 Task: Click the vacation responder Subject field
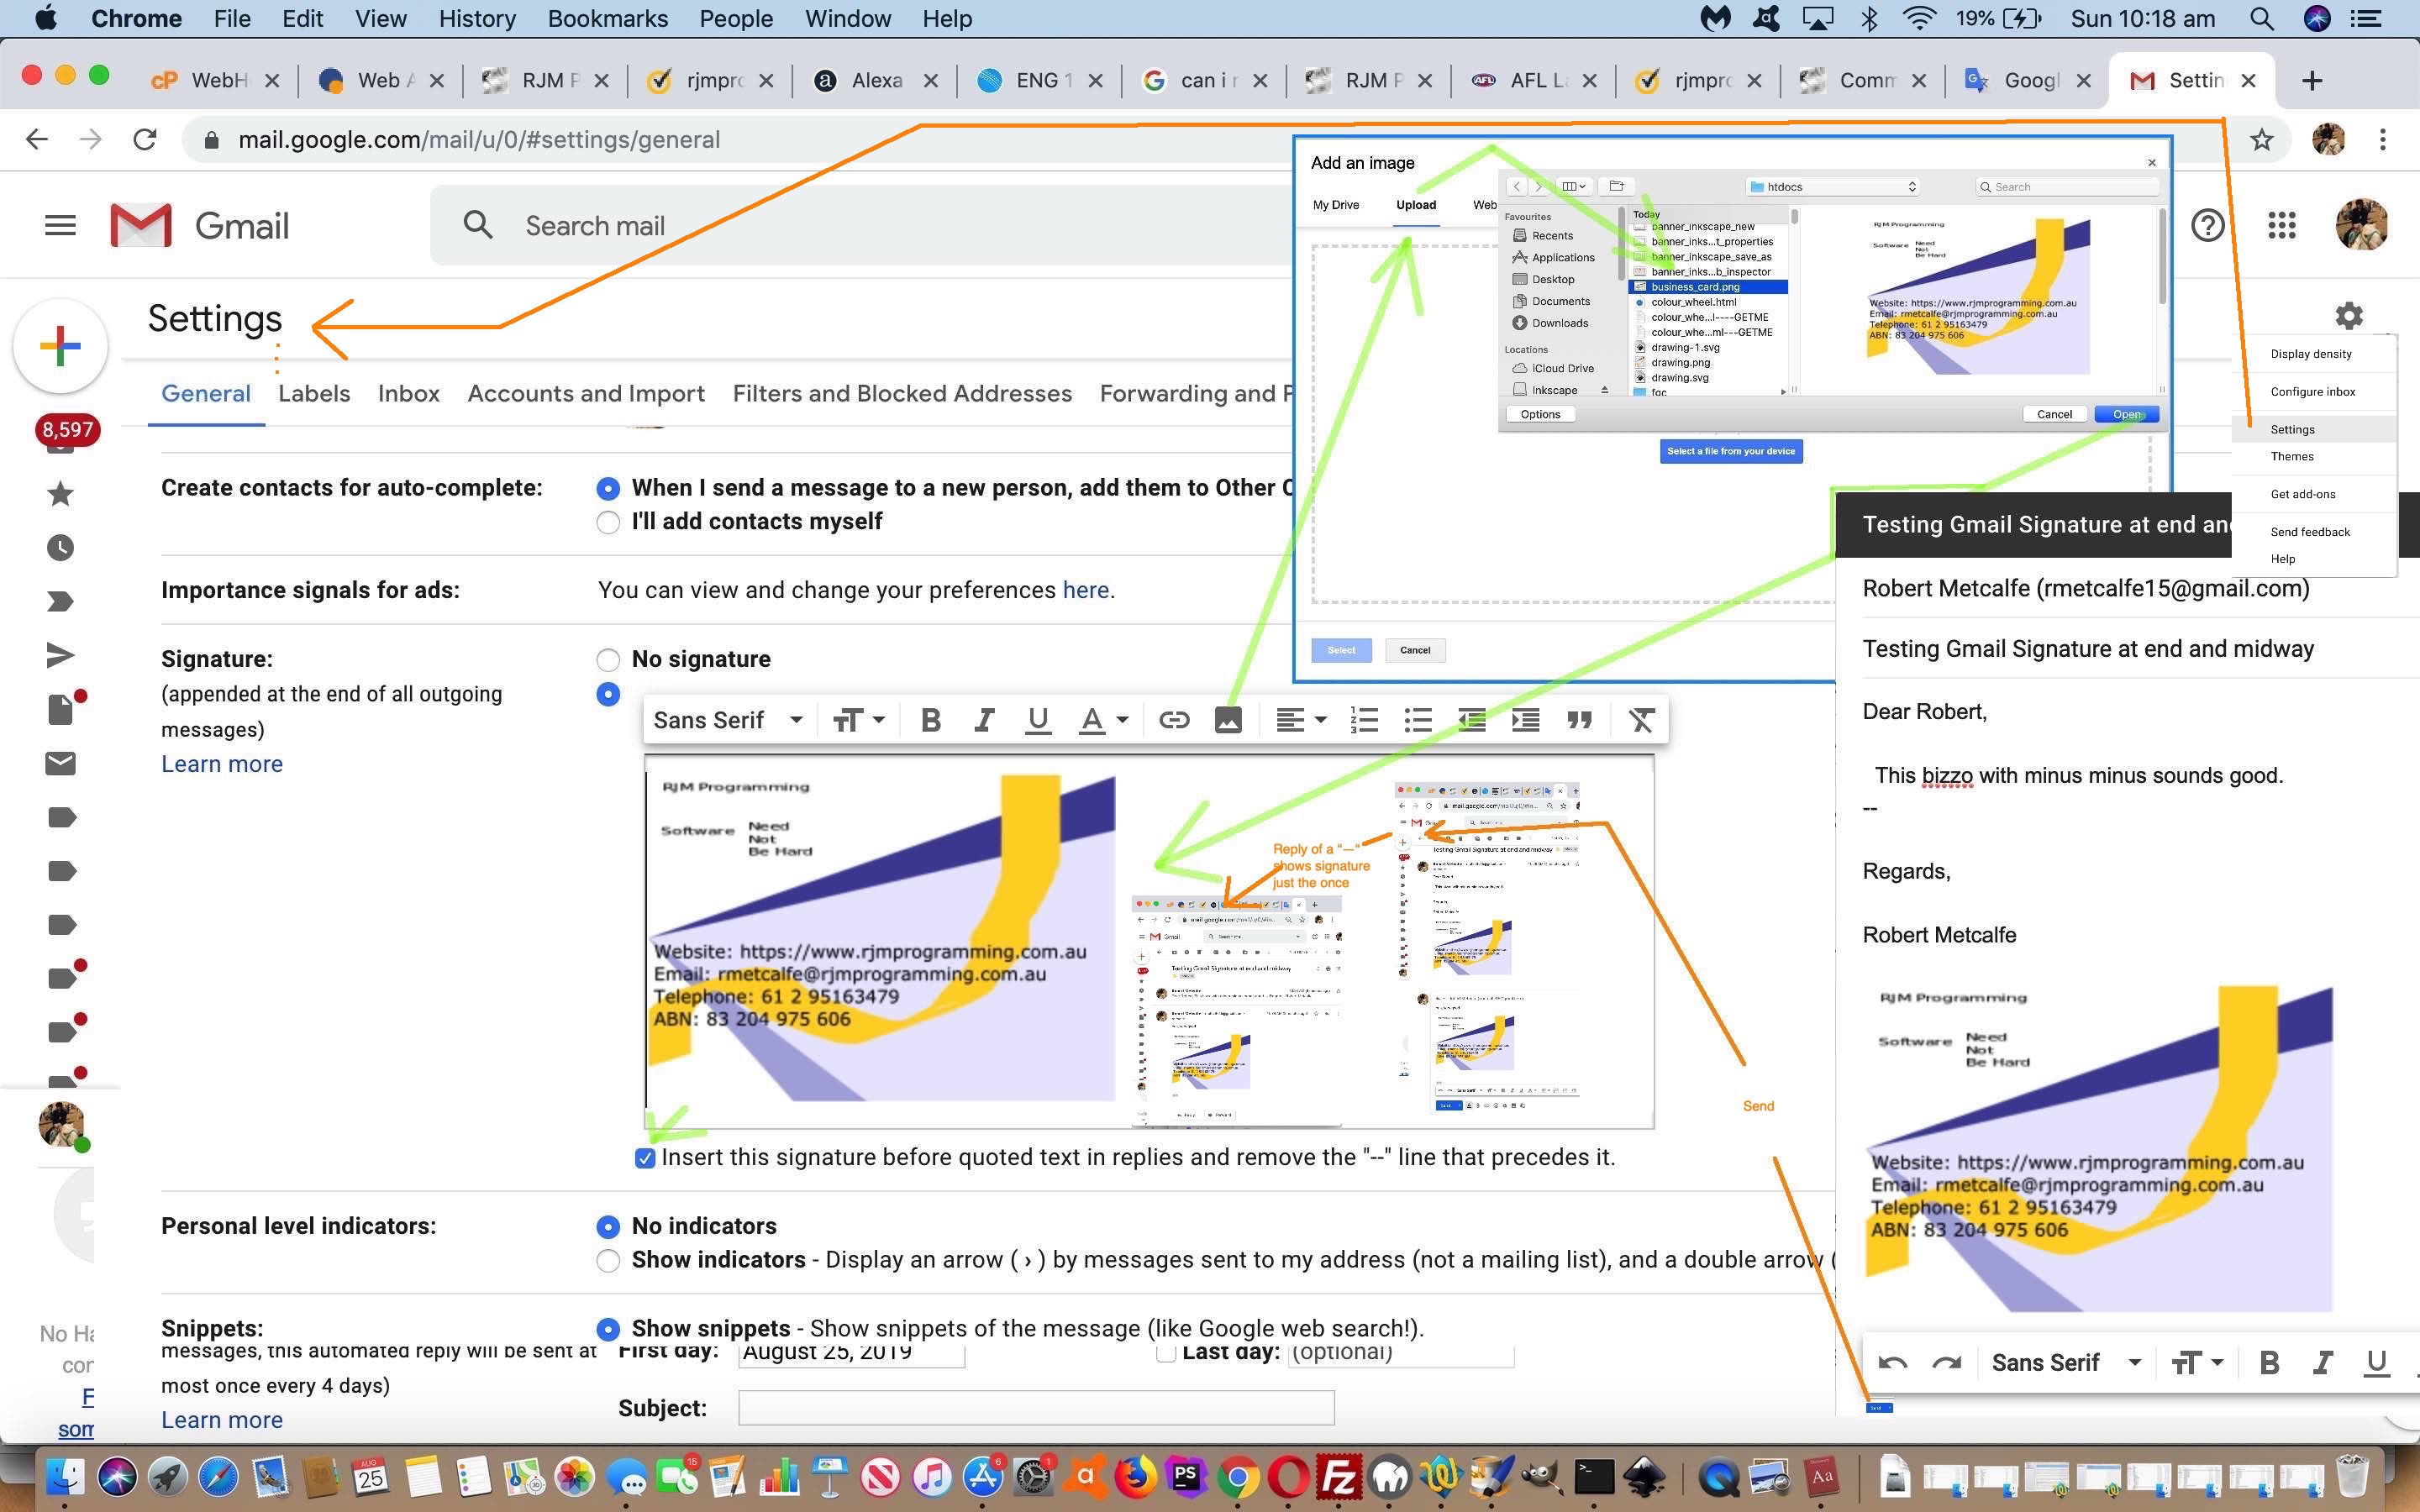pos(1036,1408)
